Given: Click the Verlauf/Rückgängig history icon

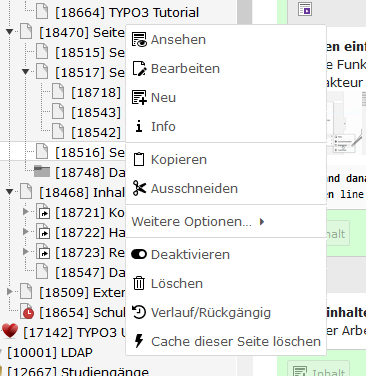Looking at the screenshot, I should [x=139, y=312].
